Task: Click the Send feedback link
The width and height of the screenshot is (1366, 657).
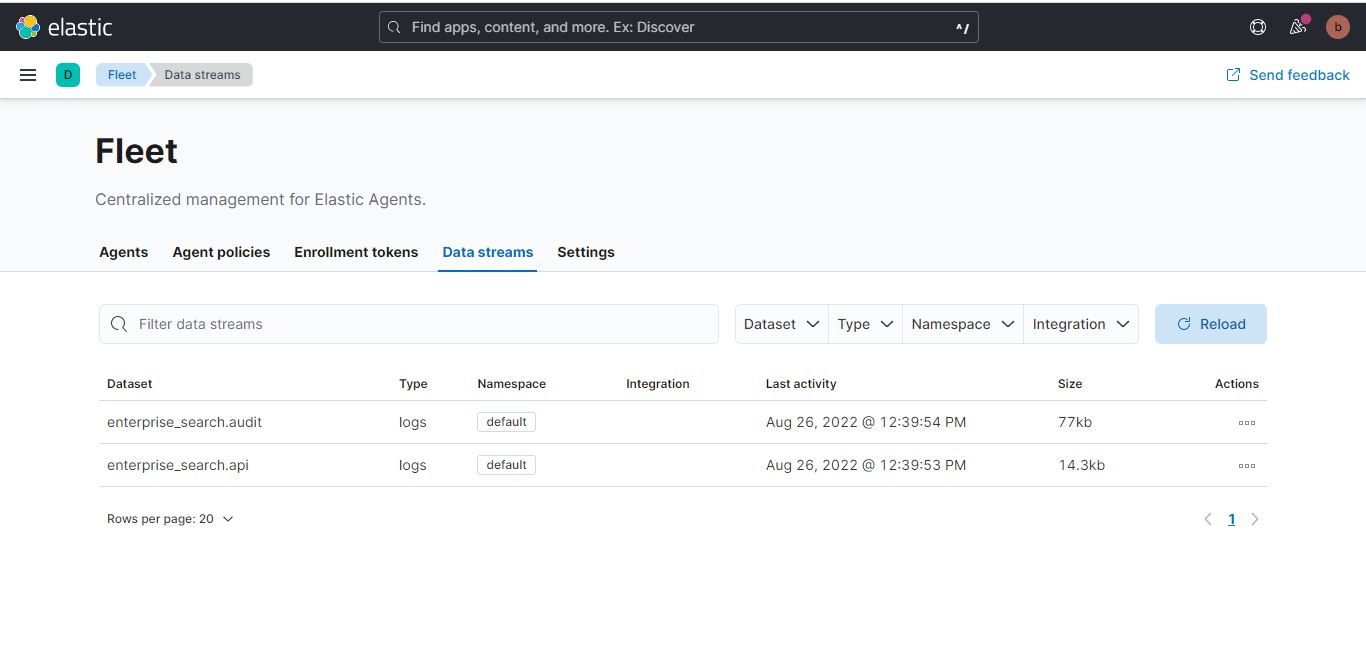Action: [x=1288, y=74]
